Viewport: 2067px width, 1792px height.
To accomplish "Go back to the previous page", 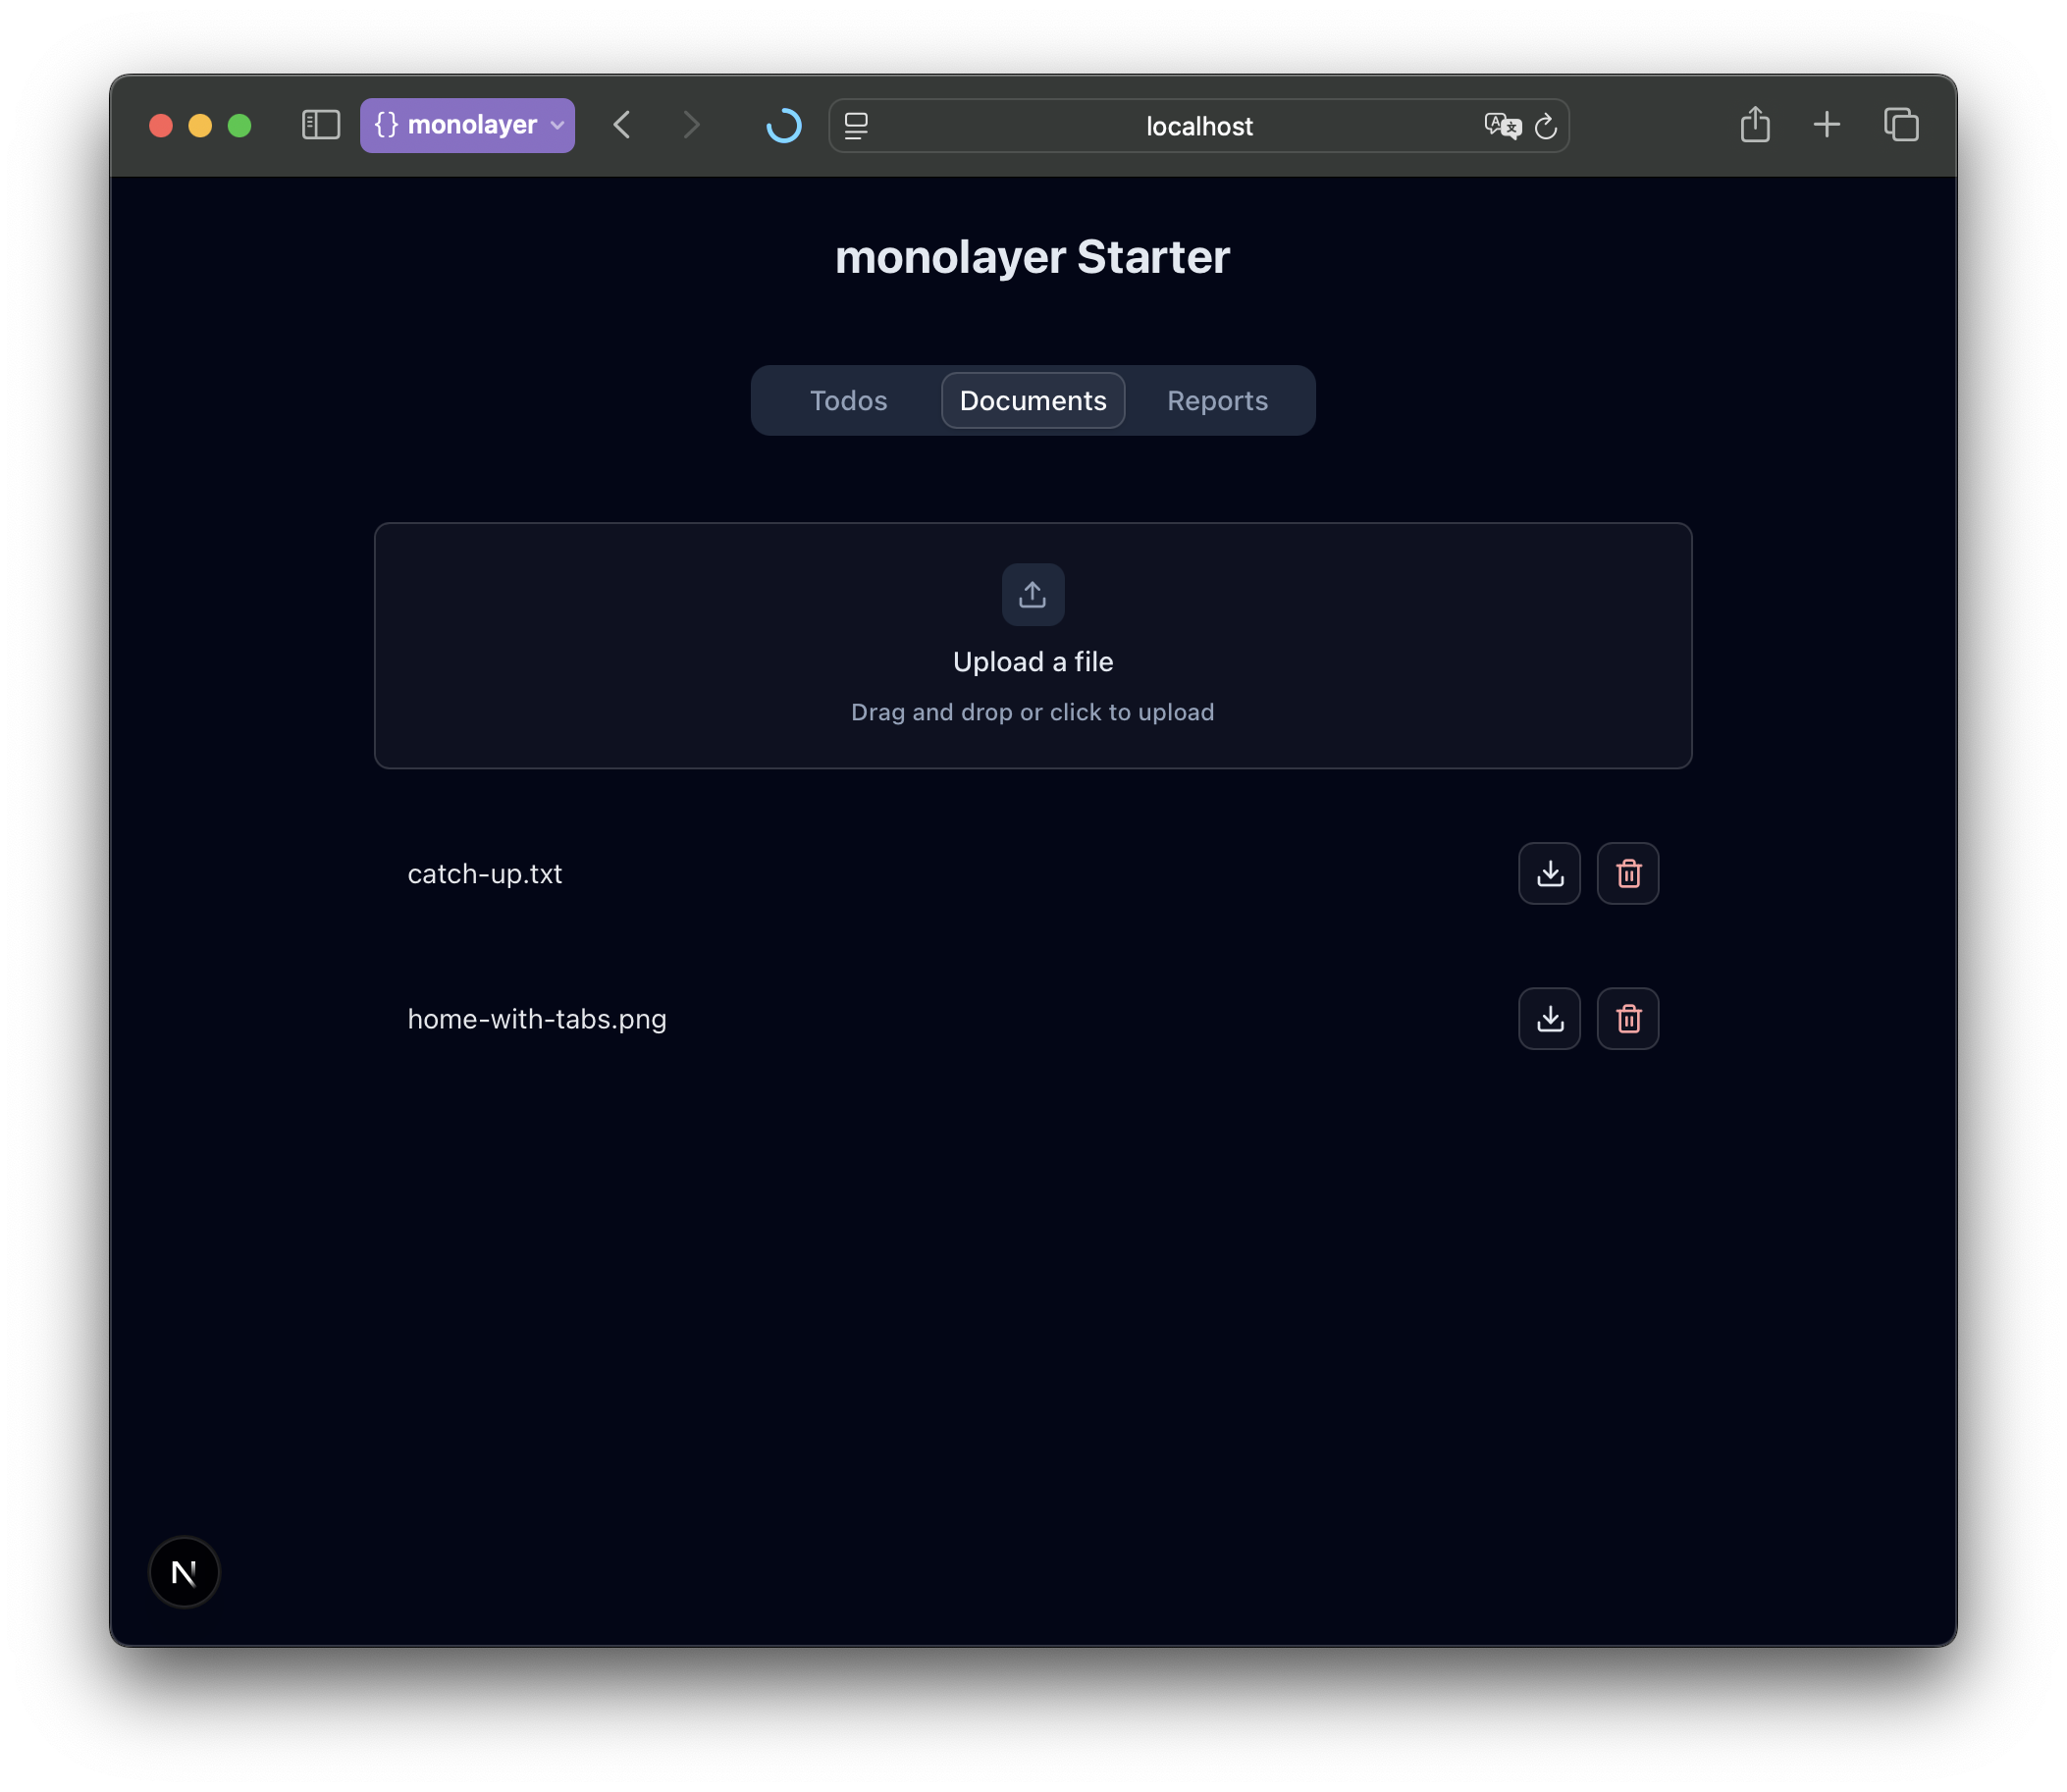I will click(x=622, y=125).
